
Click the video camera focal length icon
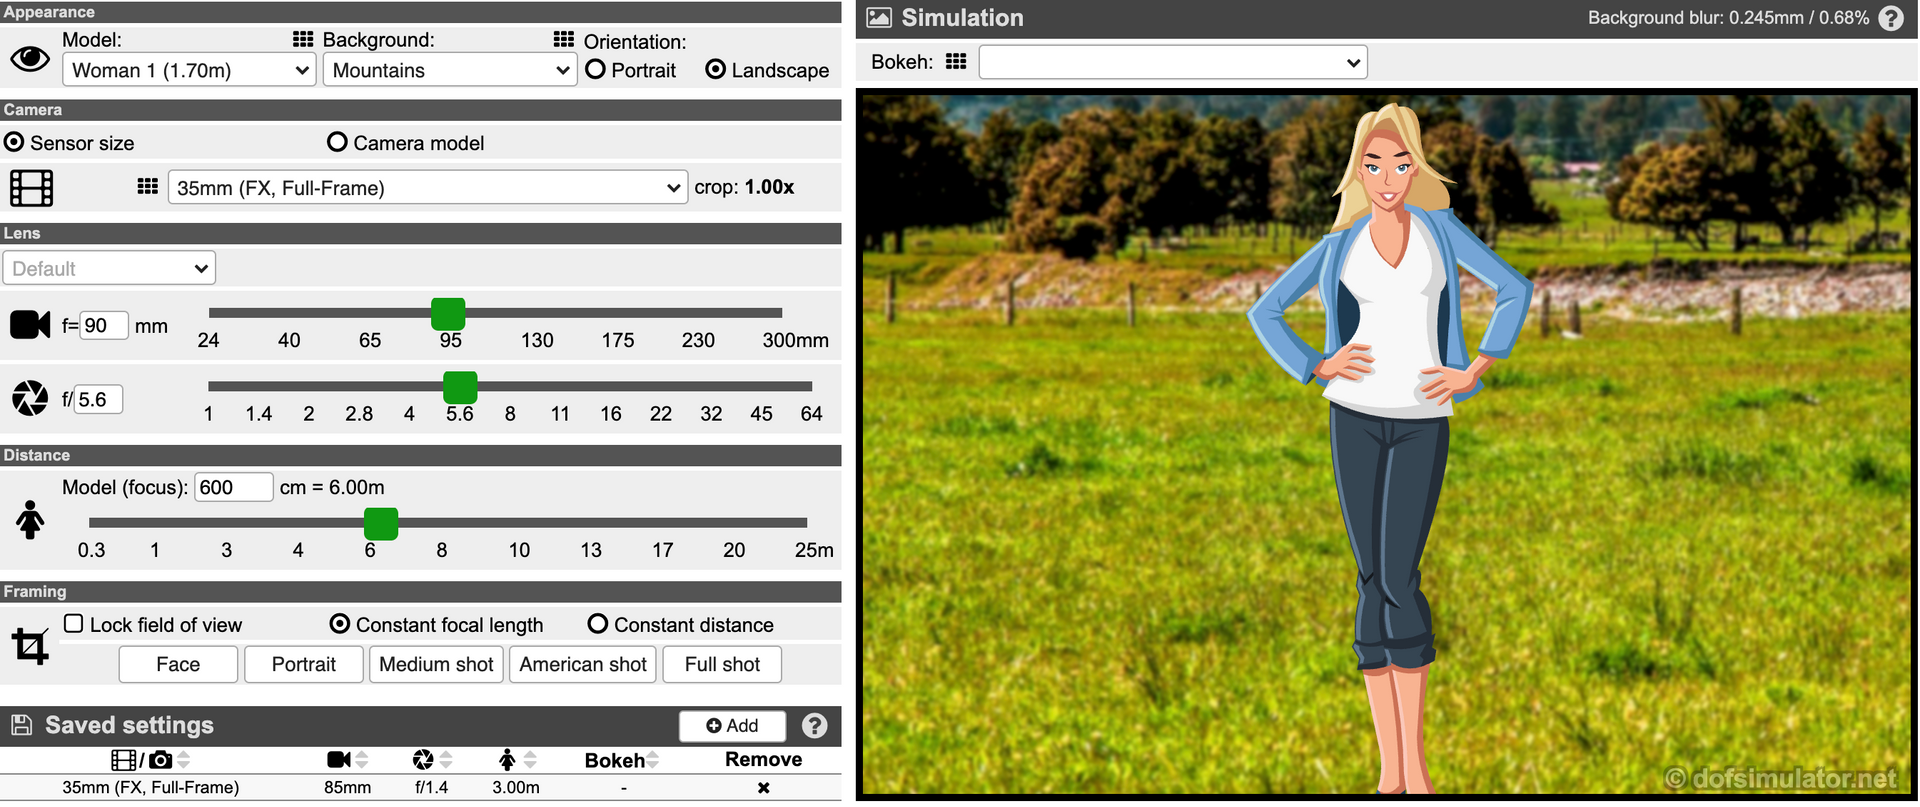pos(30,325)
